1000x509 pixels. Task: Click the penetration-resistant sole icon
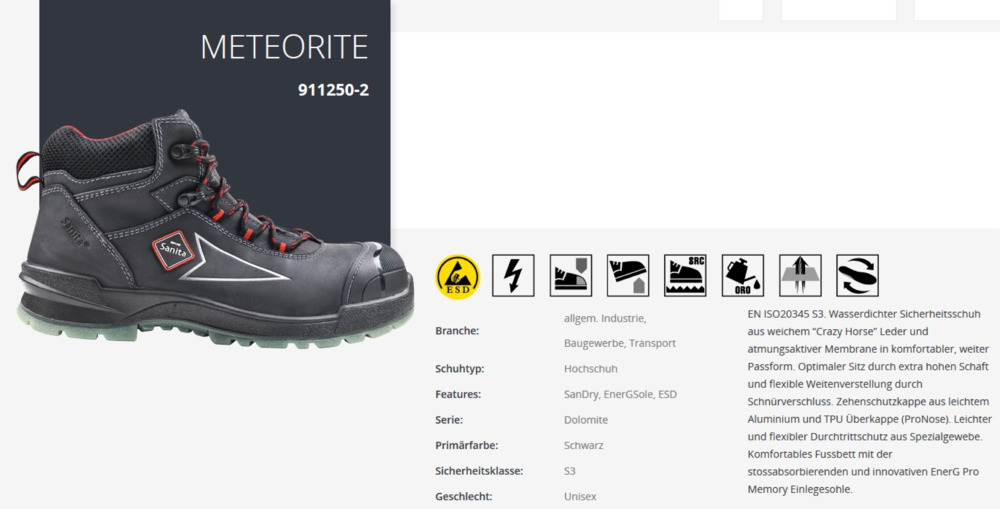[628, 276]
